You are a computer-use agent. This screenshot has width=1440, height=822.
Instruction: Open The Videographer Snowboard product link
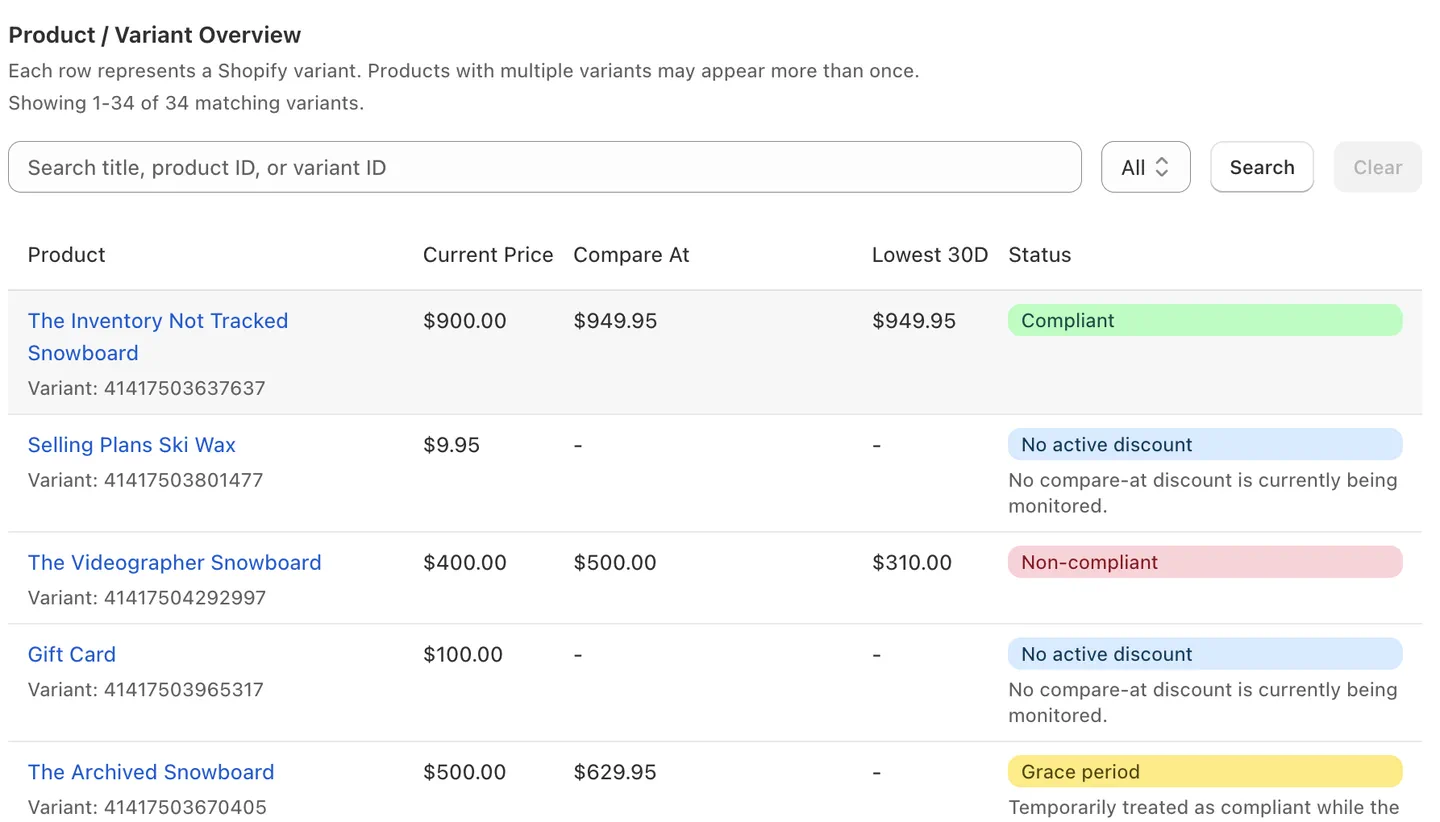click(x=175, y=563)
